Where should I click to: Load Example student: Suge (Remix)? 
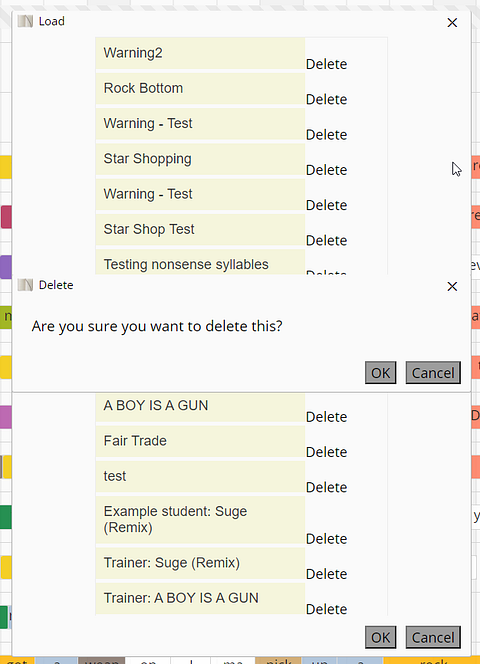[200, 520]
